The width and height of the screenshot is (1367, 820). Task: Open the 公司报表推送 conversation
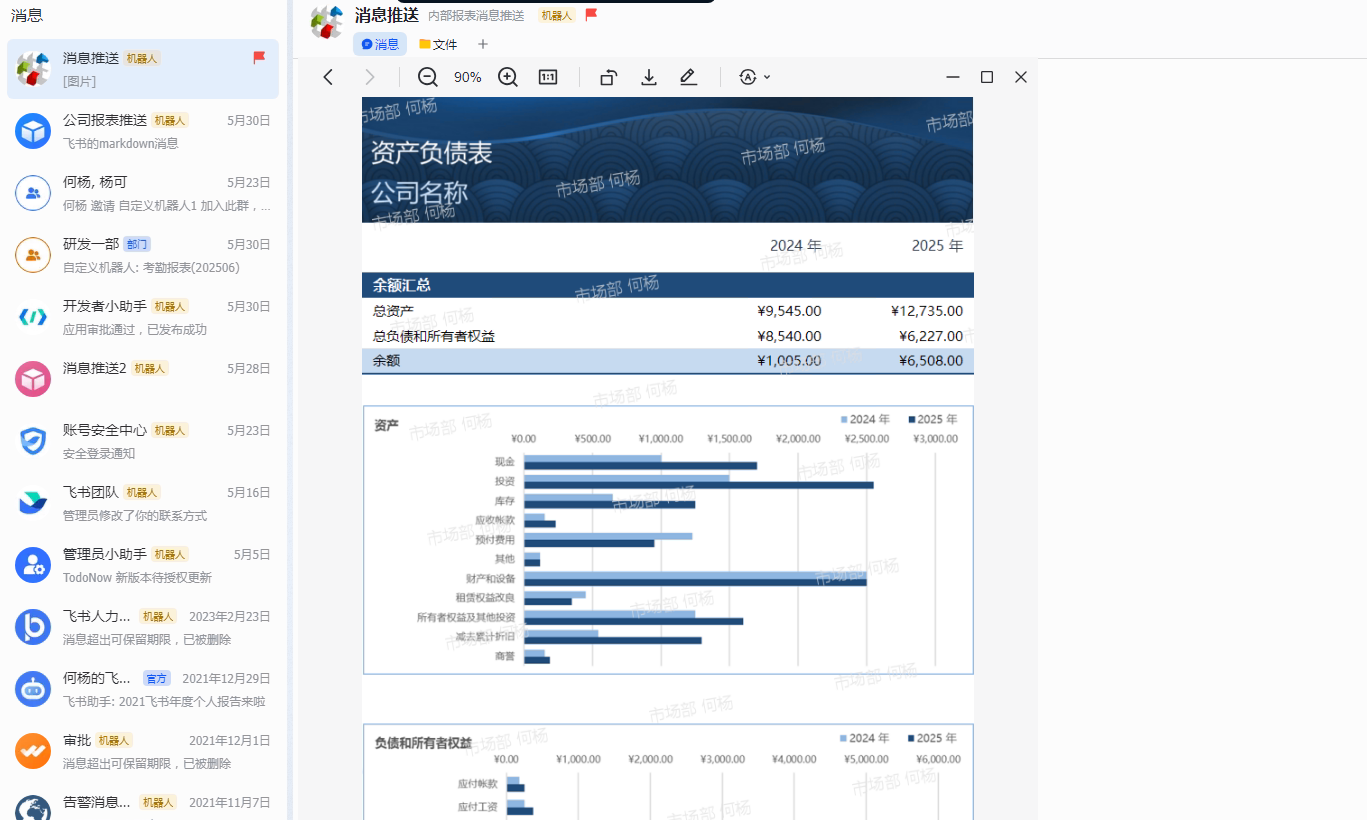click(x=143, y=131)
